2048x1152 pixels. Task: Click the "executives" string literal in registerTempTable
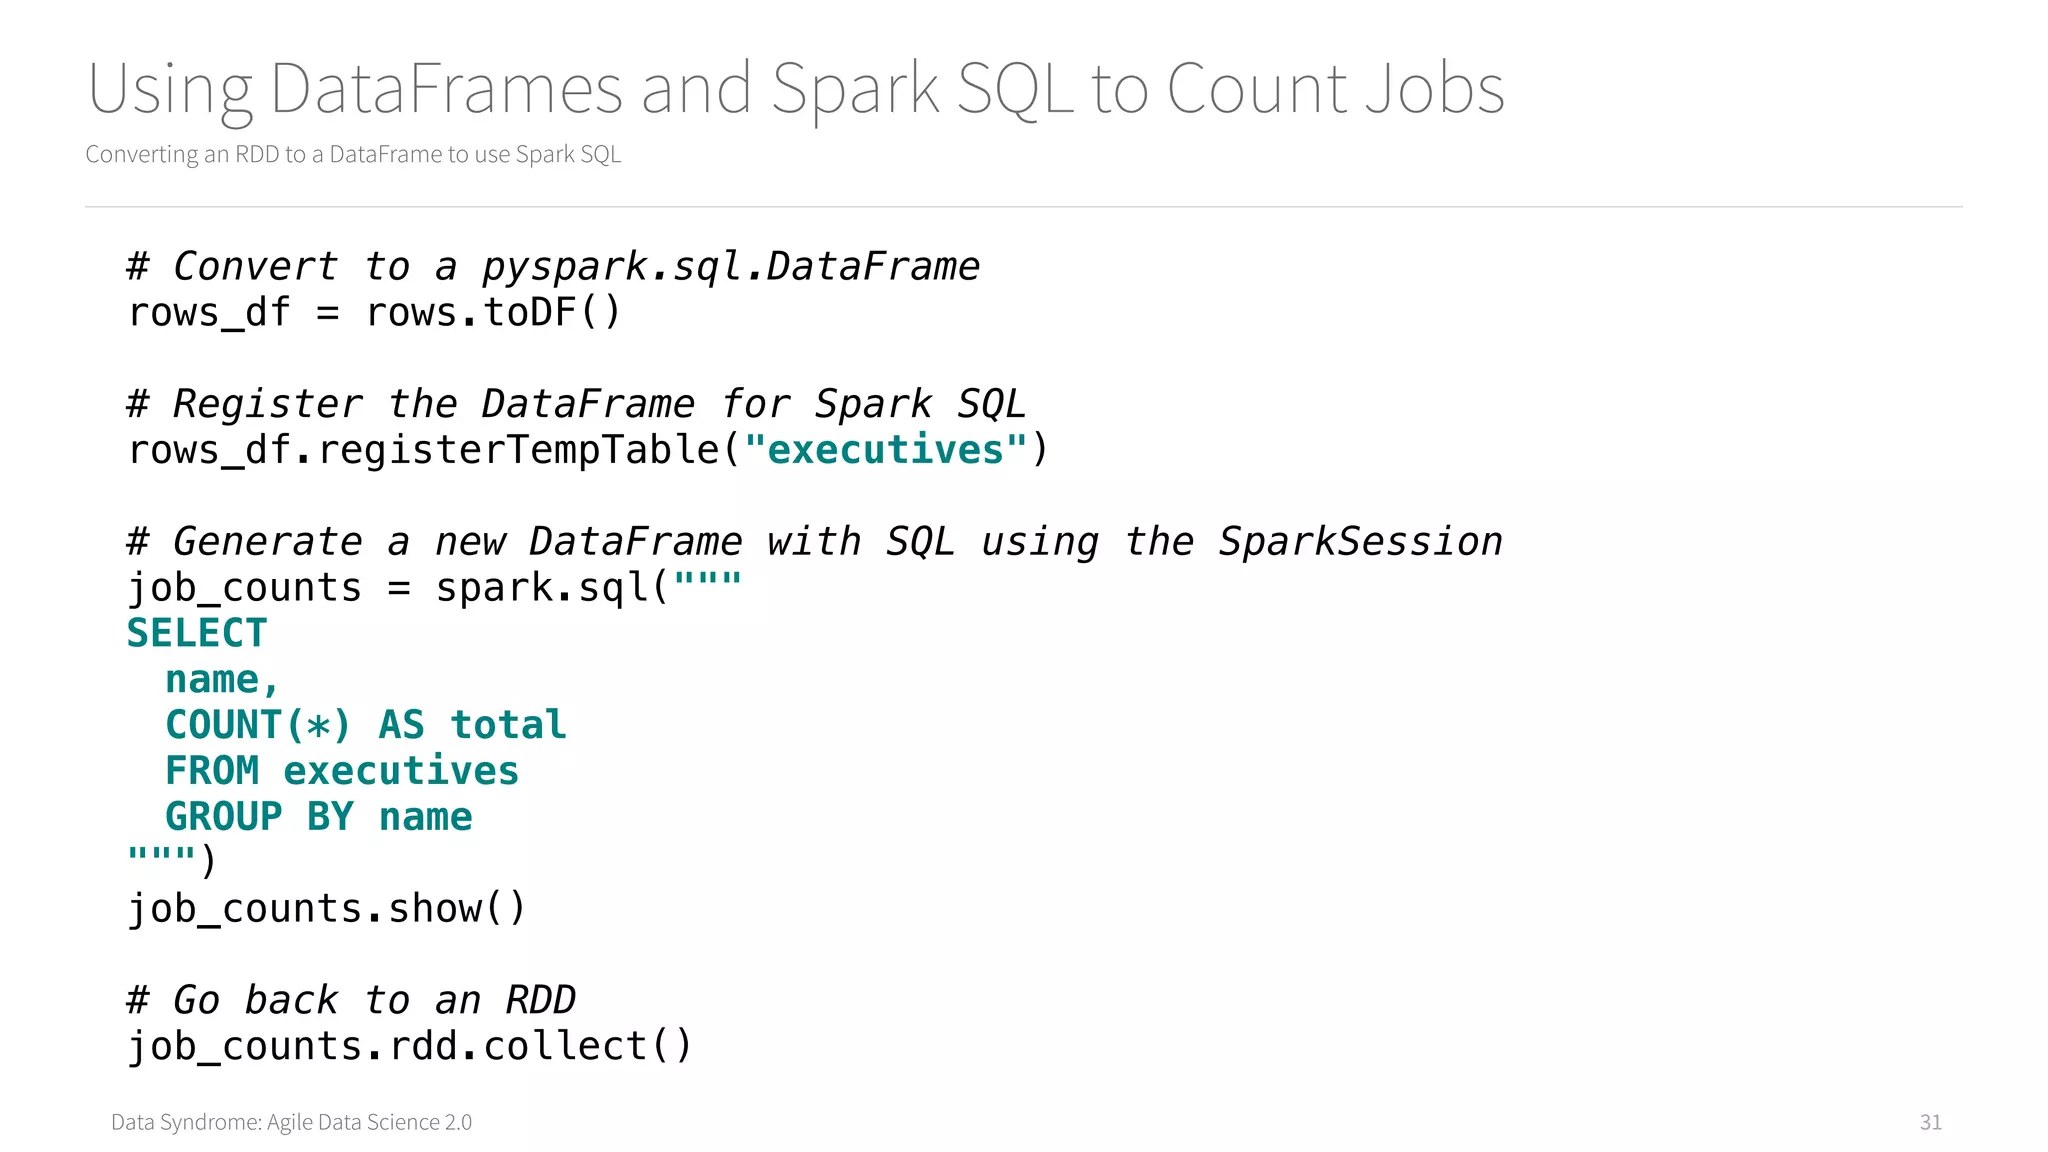pos(886,450)
